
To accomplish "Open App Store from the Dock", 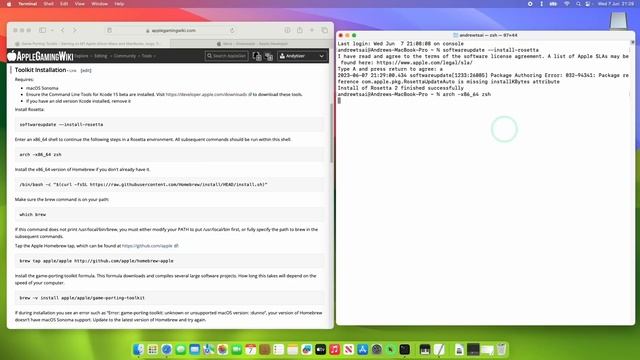I will point(362,349).
